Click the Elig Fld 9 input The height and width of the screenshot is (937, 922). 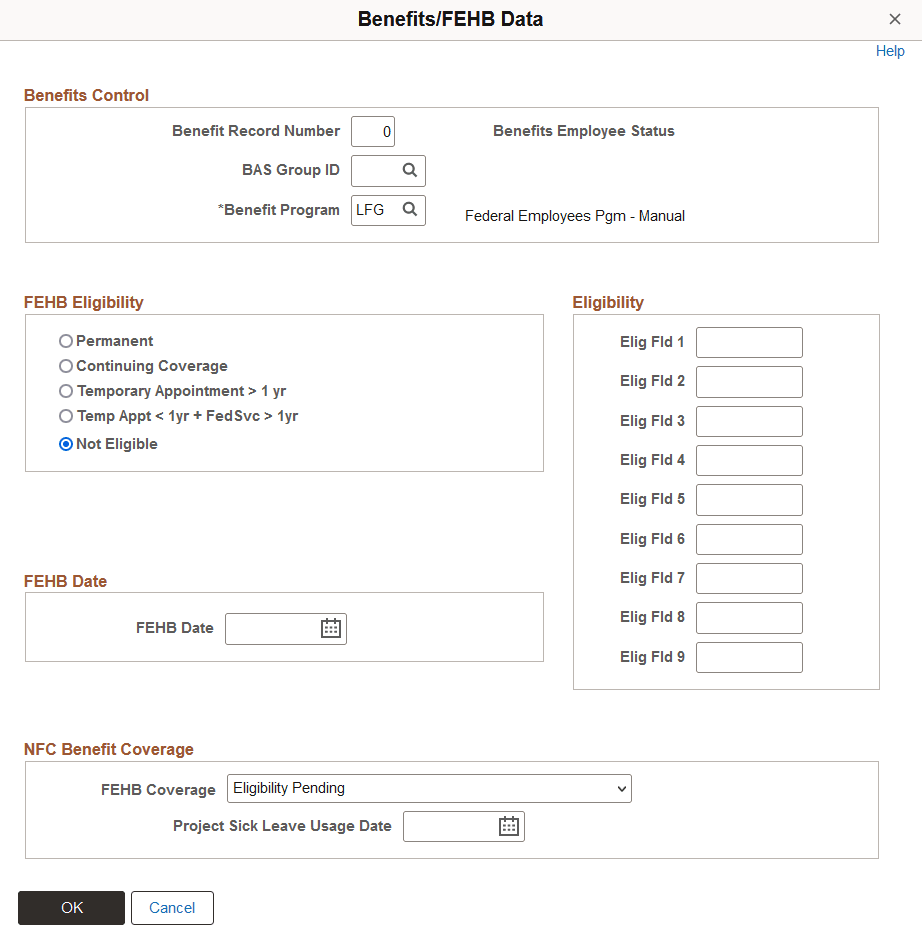pos(748,656)
